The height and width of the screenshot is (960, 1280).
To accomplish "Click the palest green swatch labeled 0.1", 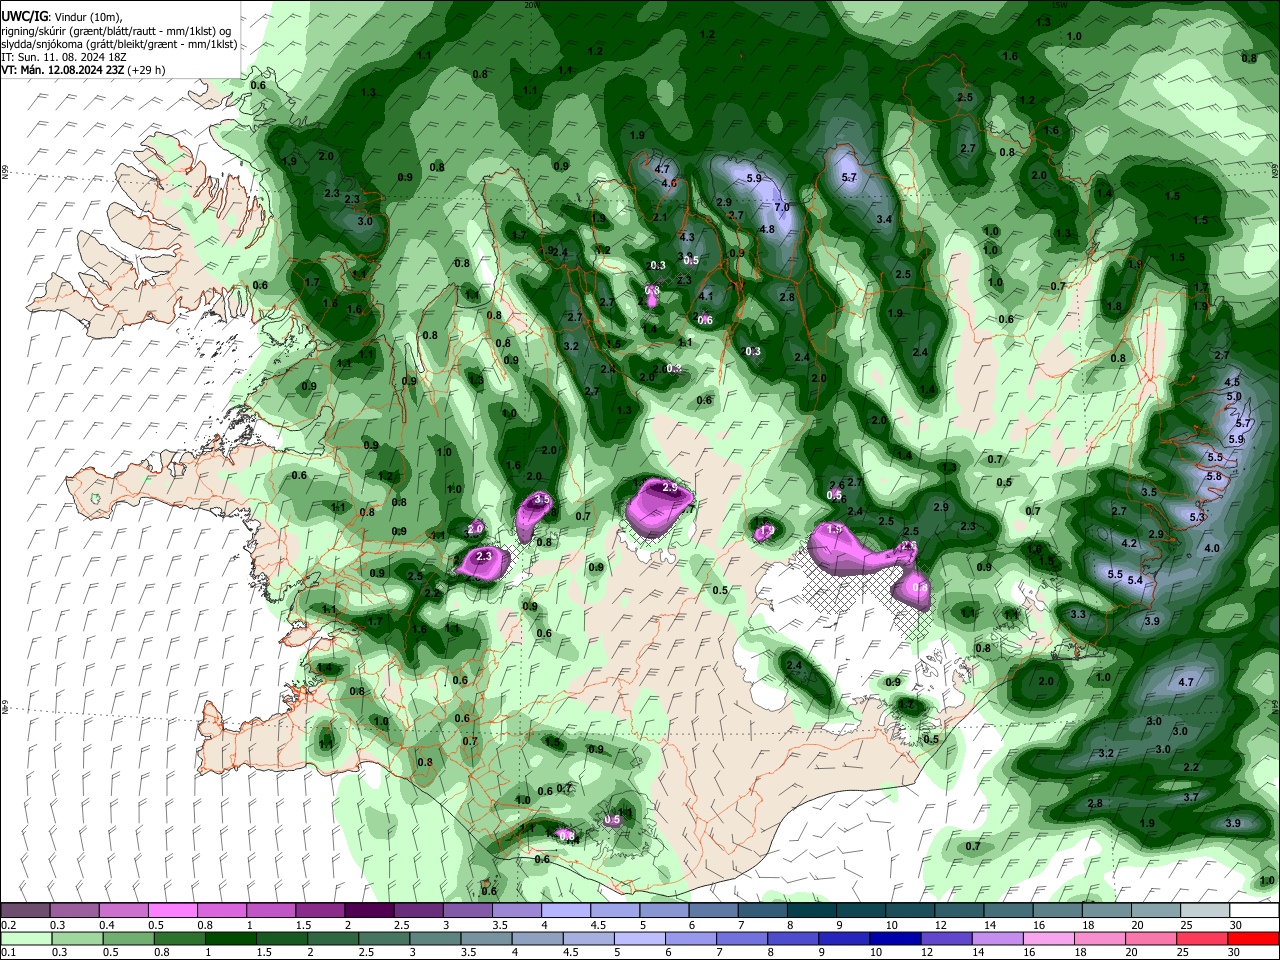I will (x=26, y=939).
